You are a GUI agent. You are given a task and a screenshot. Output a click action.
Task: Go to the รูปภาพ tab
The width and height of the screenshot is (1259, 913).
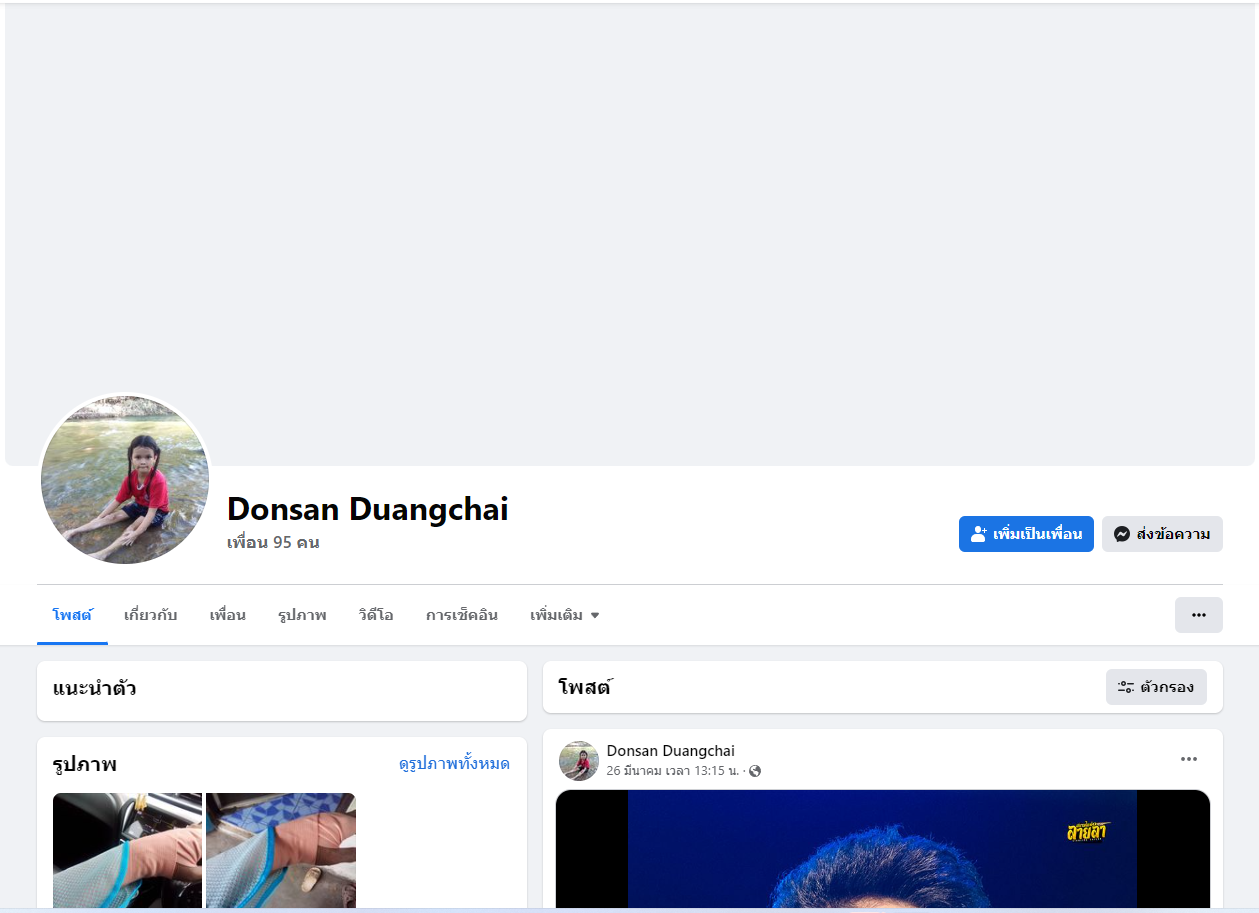coord(302,615)
